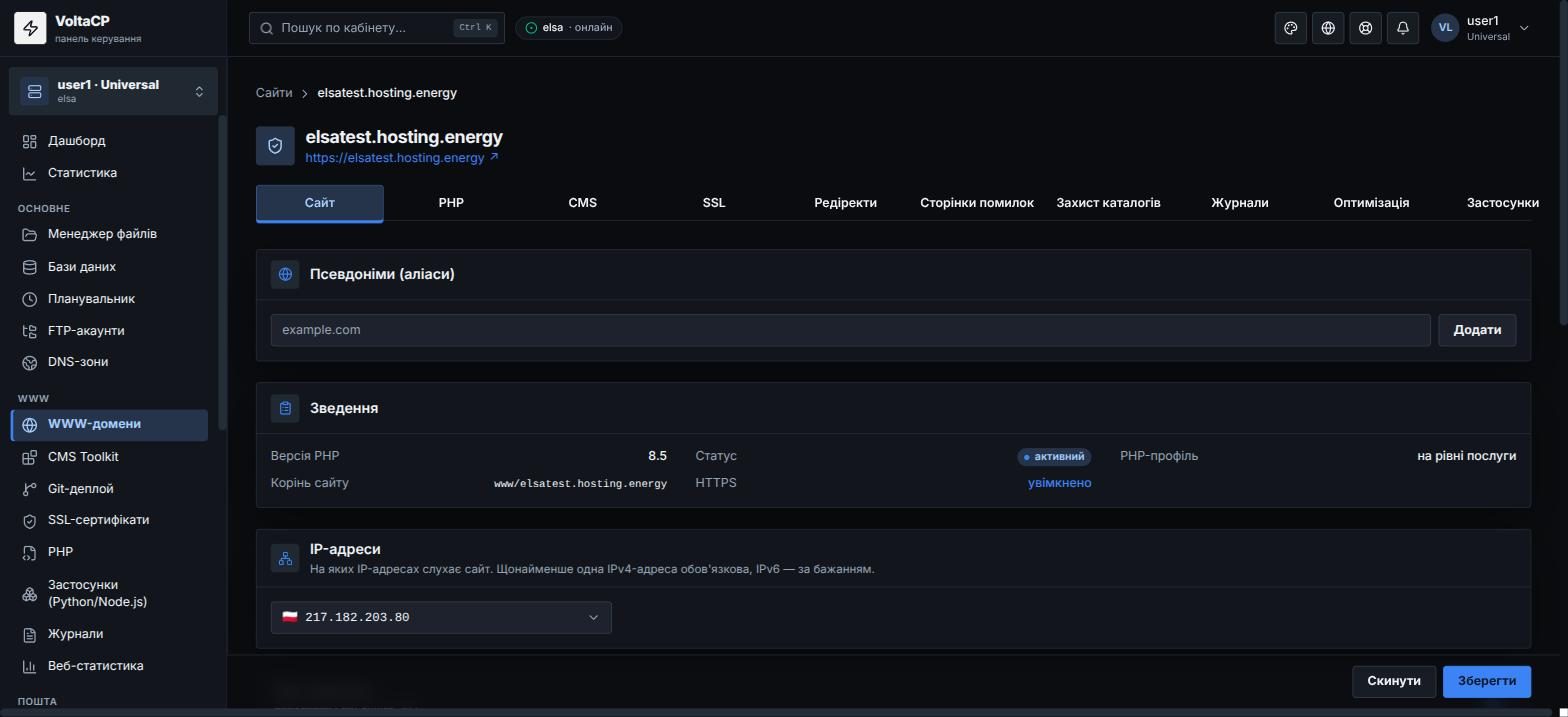This screenshot has height=717, width=1568.
Task: Open the Журнали tab
Action: pyautogui.click(x=1240, y=203)
